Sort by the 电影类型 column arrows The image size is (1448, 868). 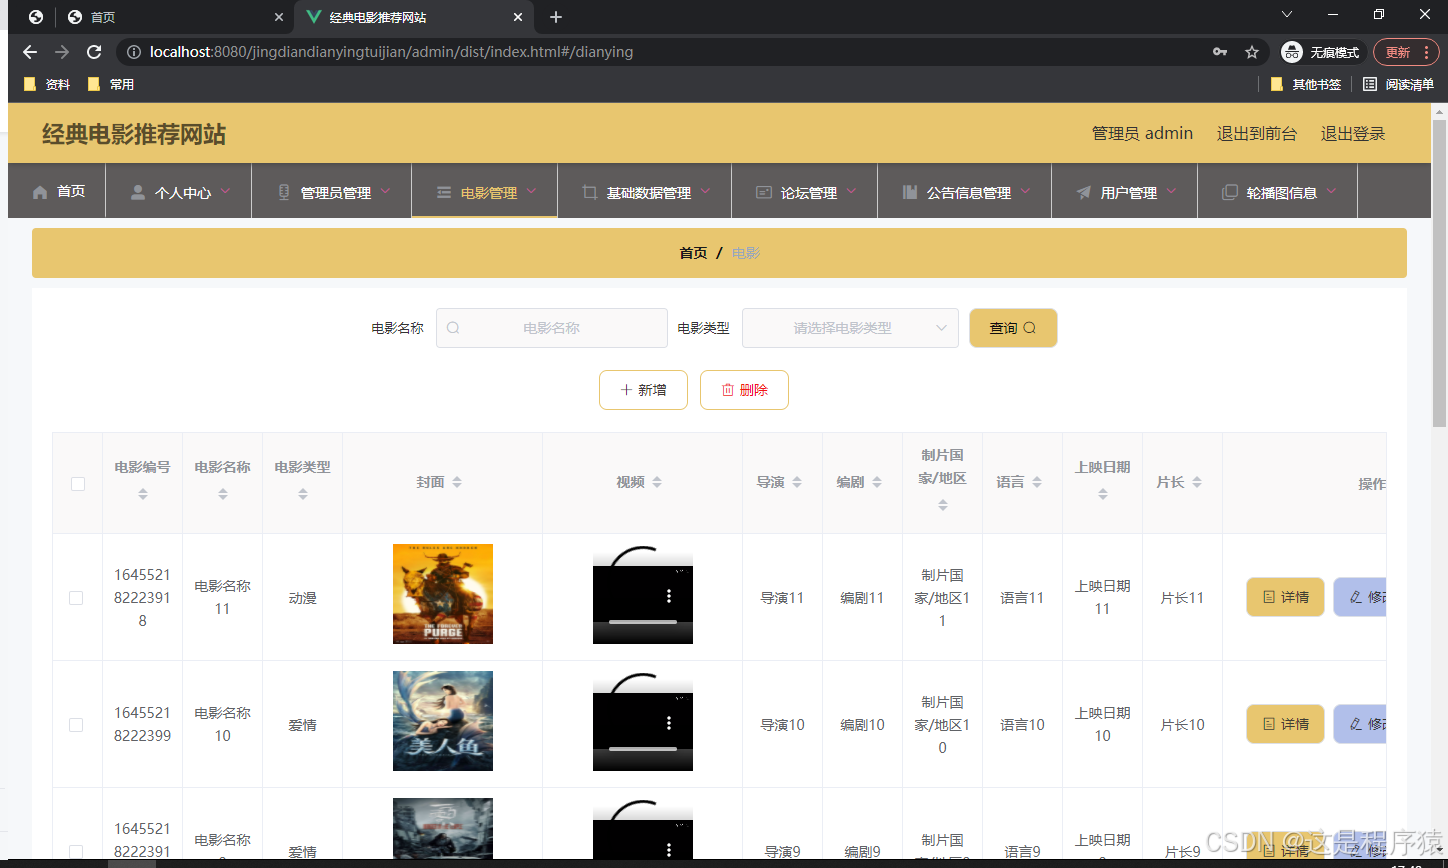(x=303, y=494)
